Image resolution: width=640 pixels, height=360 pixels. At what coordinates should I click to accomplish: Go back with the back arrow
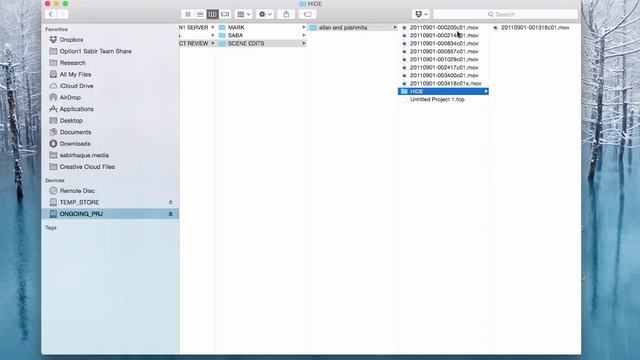tap(51, 14)
